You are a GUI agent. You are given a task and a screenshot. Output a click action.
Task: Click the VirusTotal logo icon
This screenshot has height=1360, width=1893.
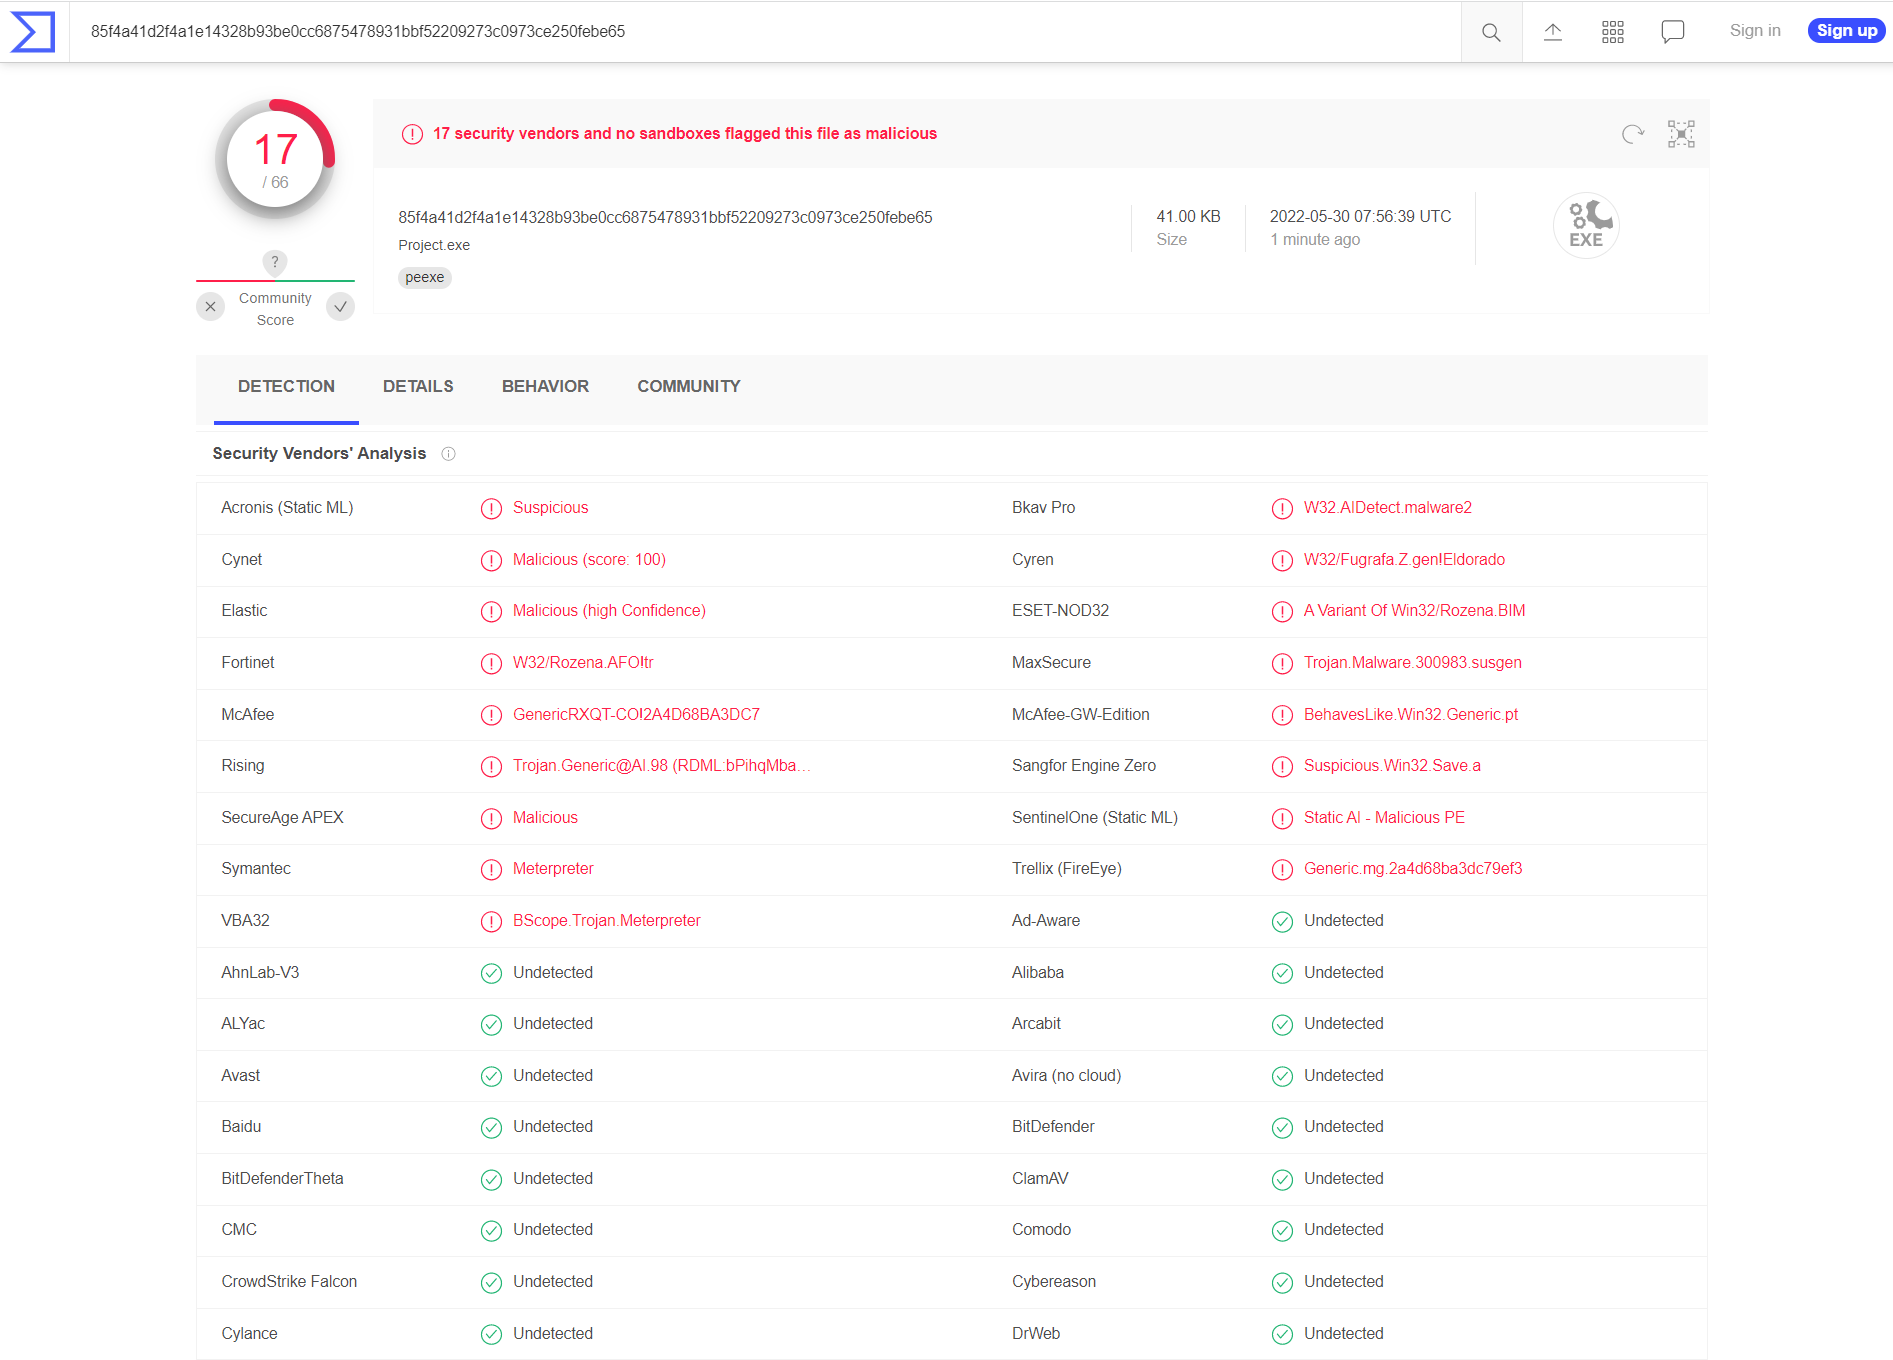[x=32, y=32]
